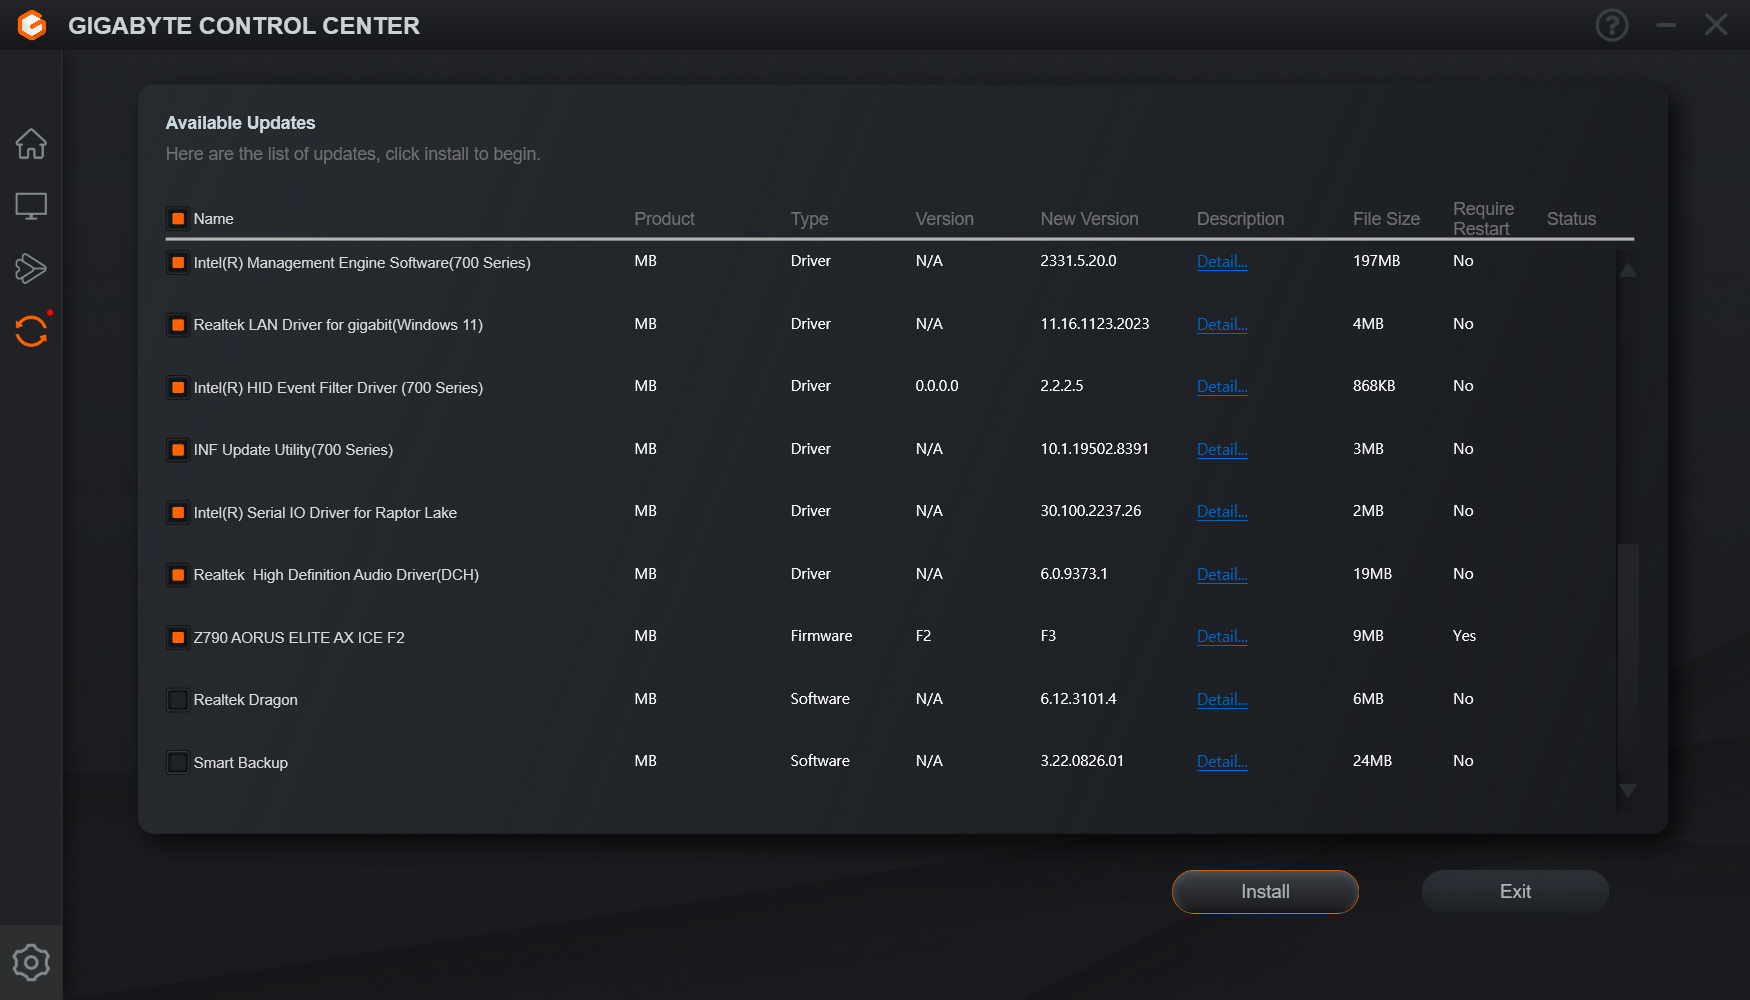This screenshot has width=1750, height=1000.
Task: Open Detail link for Intel HID Event Filter
Action: (1222, 387)
